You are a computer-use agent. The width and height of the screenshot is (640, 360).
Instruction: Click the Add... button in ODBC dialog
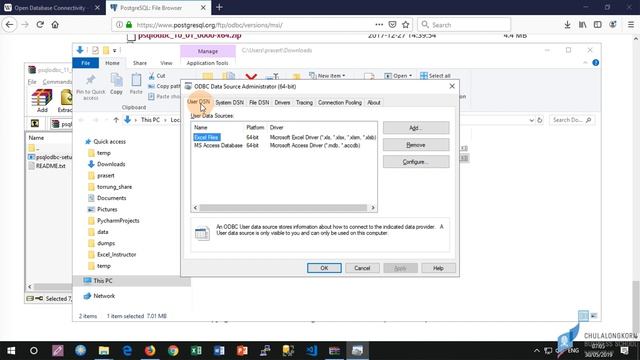tap(416, 128)
